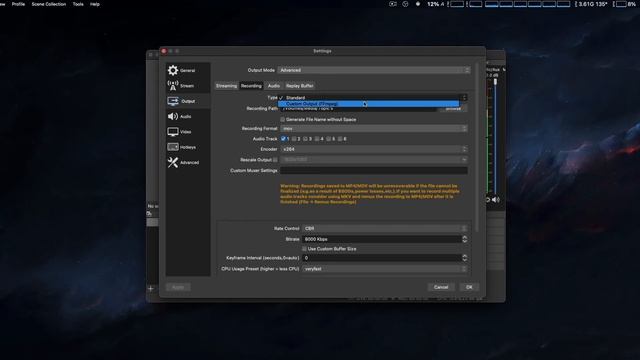Image resolution: width=640 pixels, height=360 pixels.
Task: Toggle Use Custom Buffer Size
Action: 304,249
